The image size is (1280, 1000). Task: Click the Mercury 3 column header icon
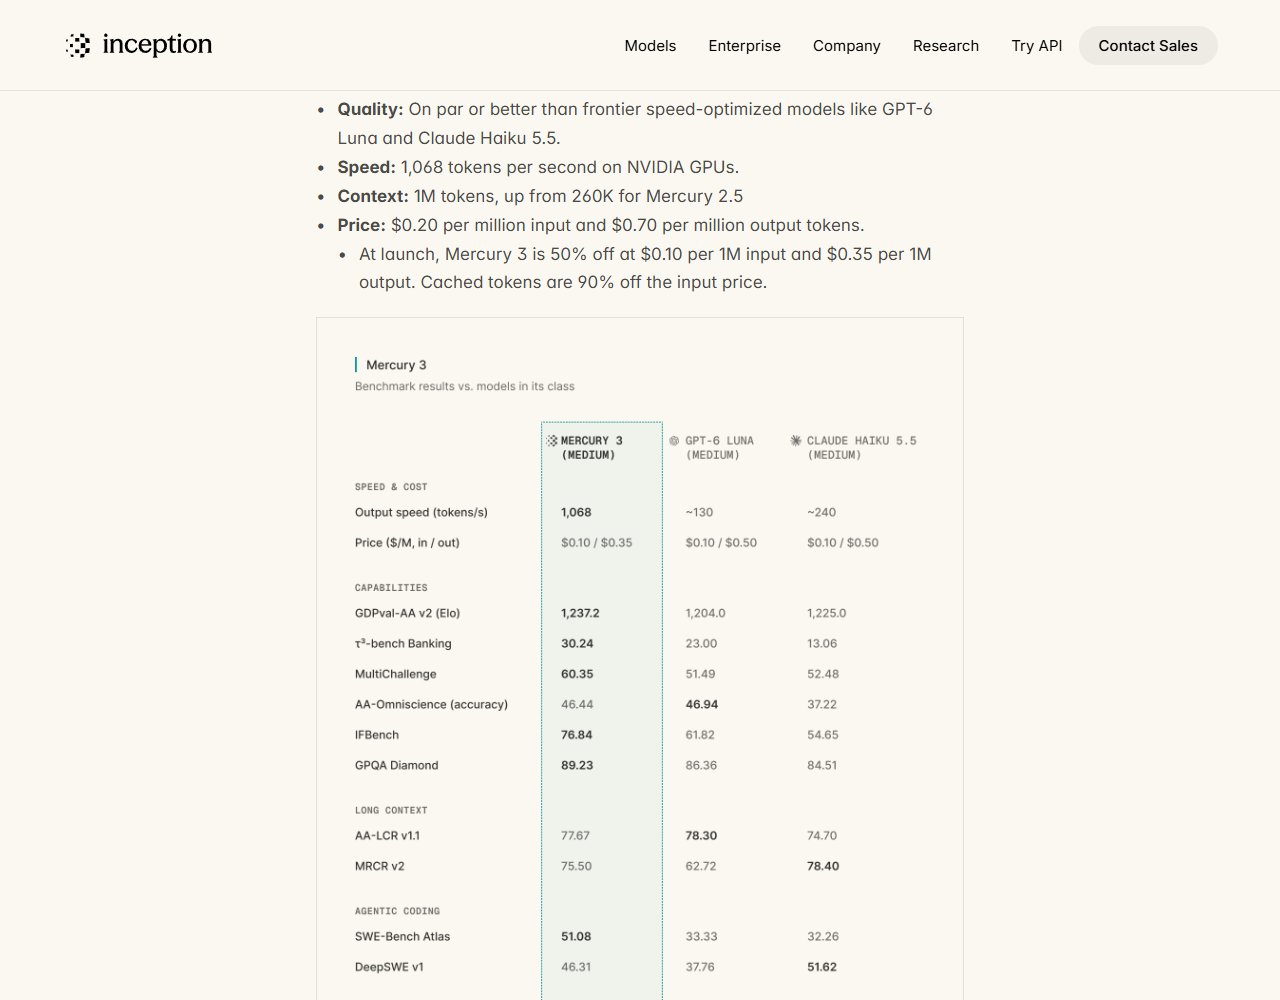(x=551, y=440)
